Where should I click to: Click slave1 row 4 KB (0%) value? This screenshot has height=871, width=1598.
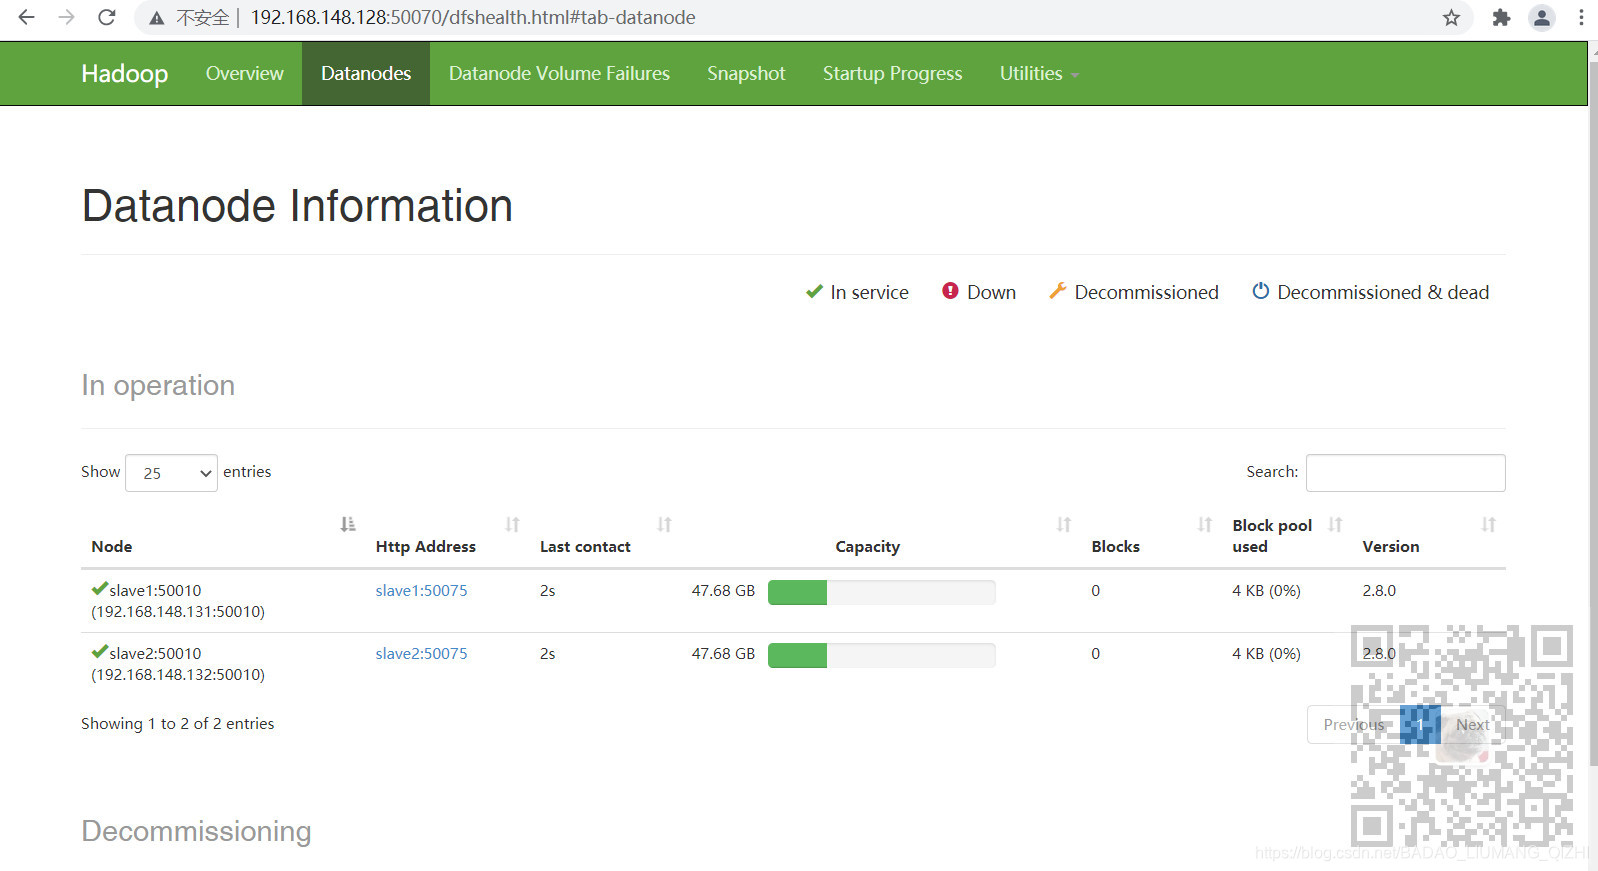pos(1266,590)
